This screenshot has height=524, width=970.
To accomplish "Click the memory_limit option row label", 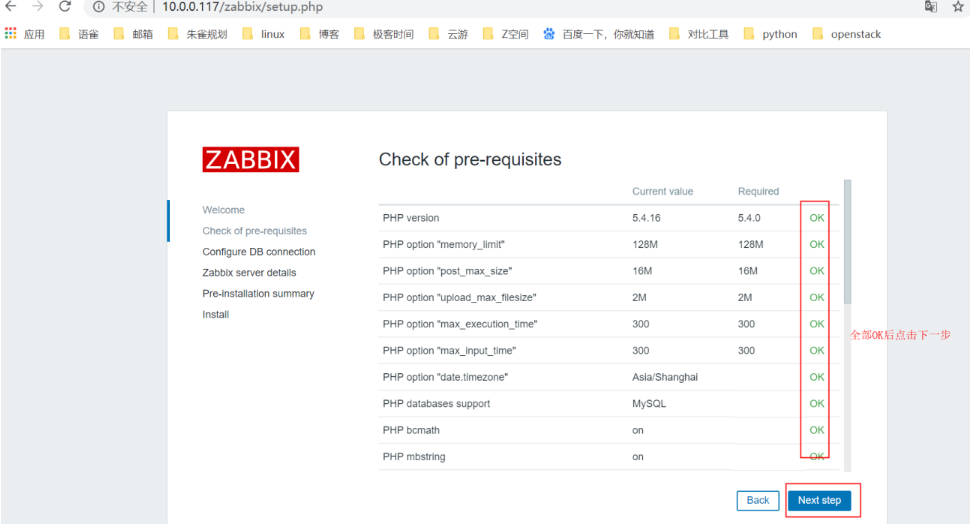I will [444, 244].
